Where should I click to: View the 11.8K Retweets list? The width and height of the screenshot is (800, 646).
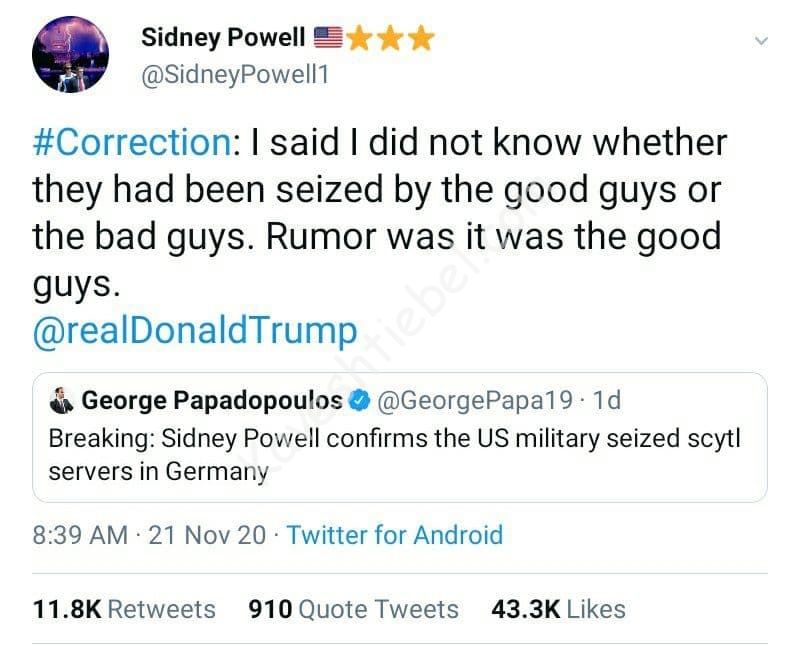(x=124, y=609)
